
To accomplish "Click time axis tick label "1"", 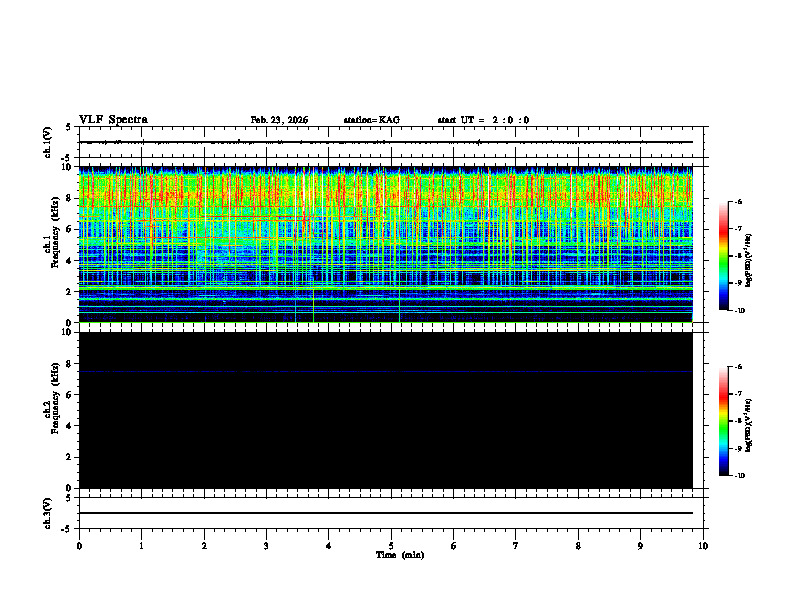I will 141,546.
